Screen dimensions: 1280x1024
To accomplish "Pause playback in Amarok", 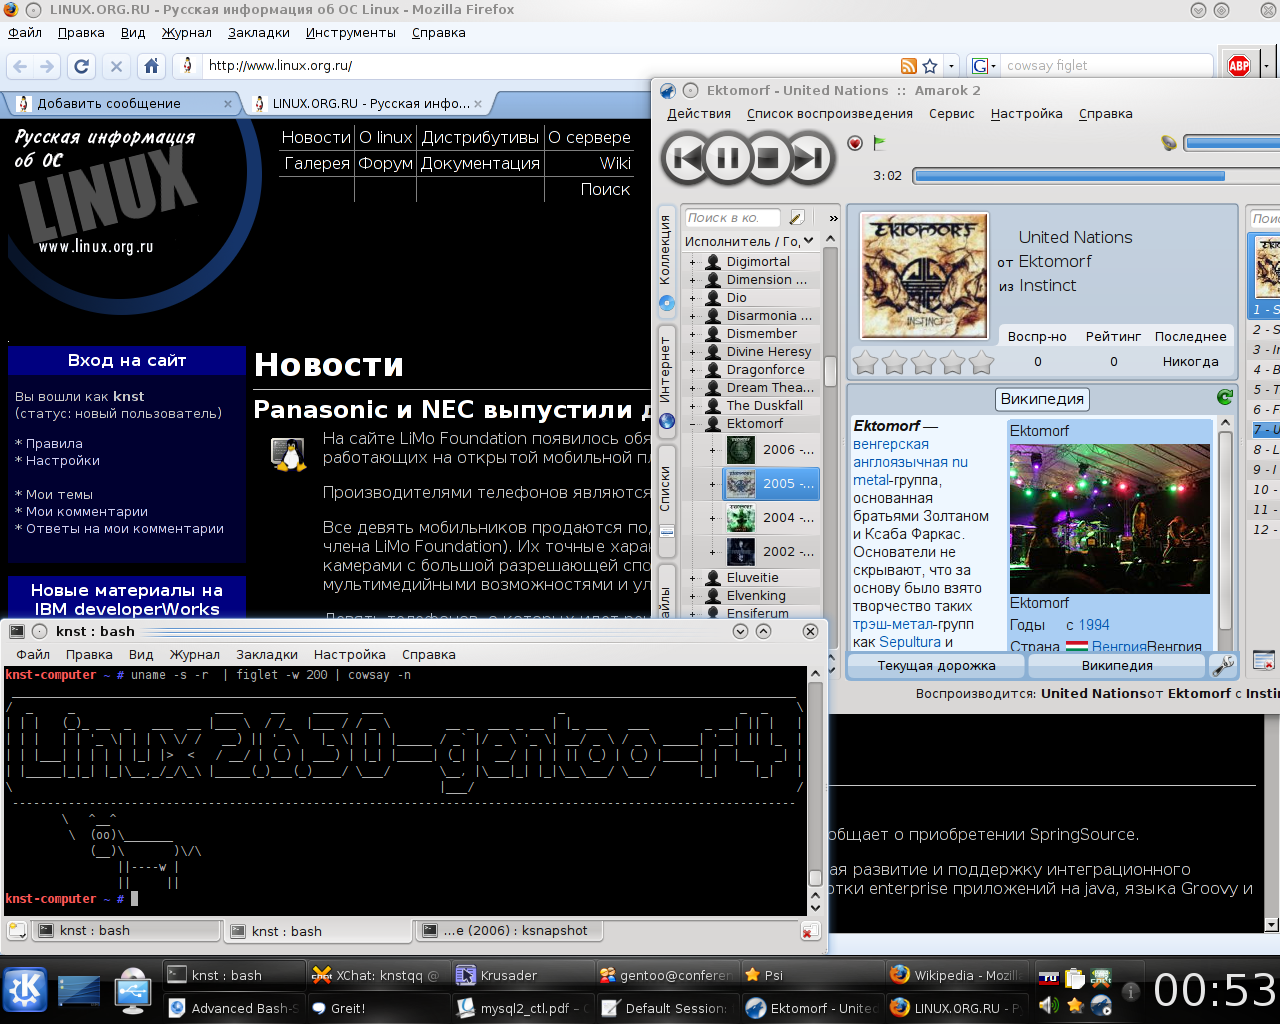I will (727, 157).
